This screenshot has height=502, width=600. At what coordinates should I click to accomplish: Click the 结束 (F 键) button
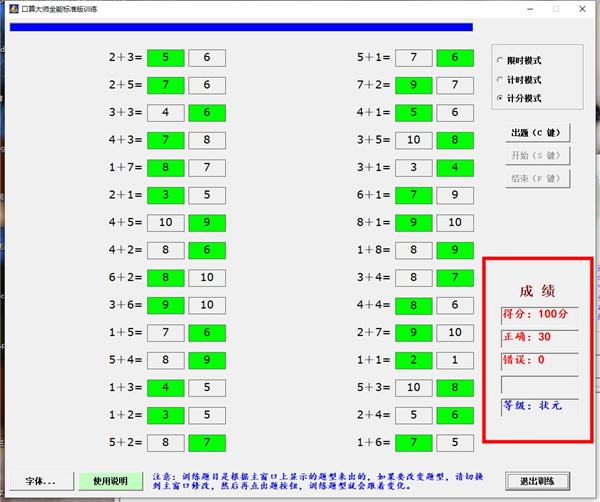click(x=540, y=179)
